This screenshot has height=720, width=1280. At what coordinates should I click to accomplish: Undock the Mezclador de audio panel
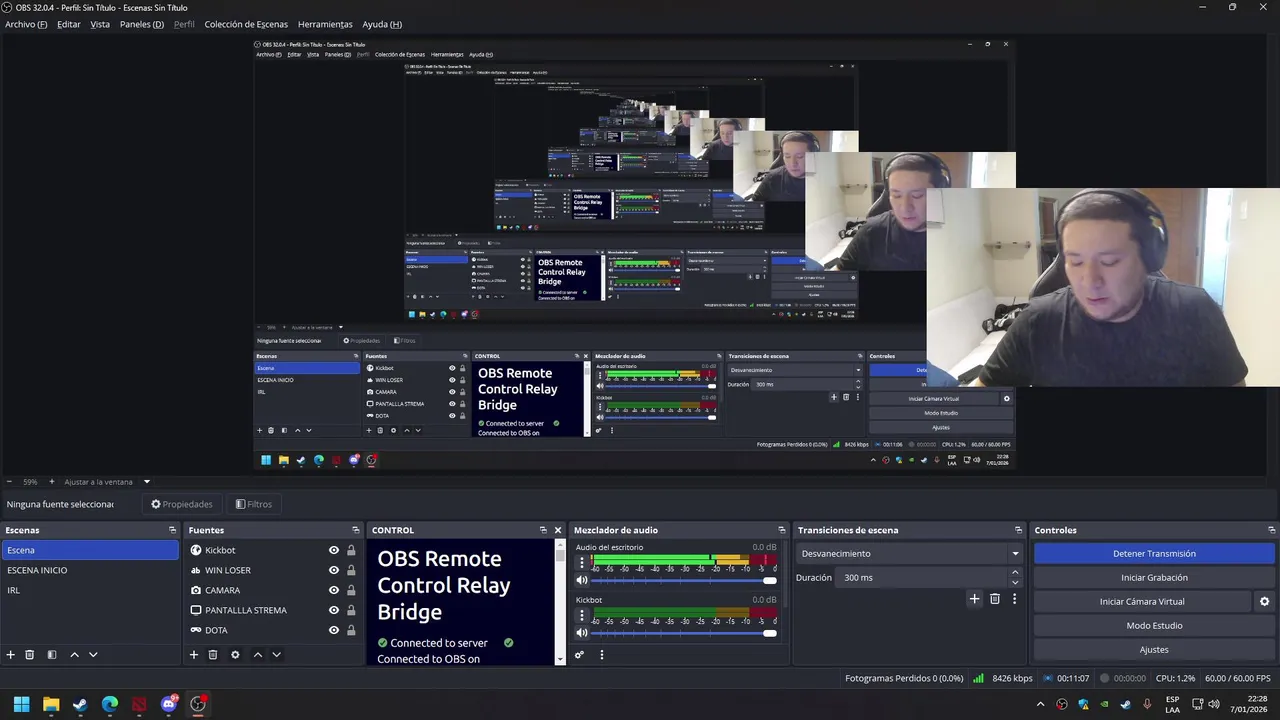782,530
